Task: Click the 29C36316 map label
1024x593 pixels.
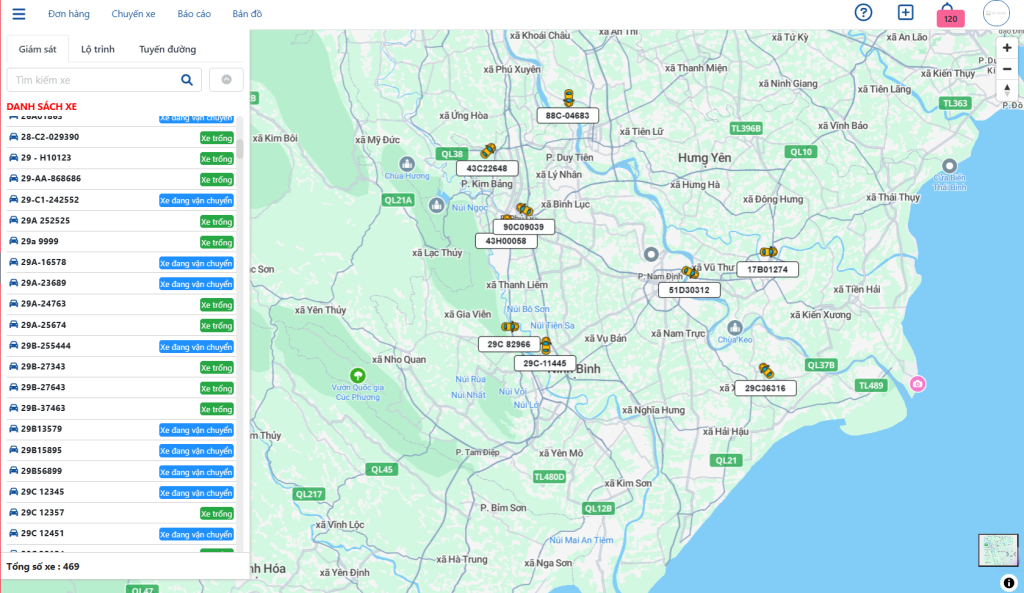Action: coord(765,388)
